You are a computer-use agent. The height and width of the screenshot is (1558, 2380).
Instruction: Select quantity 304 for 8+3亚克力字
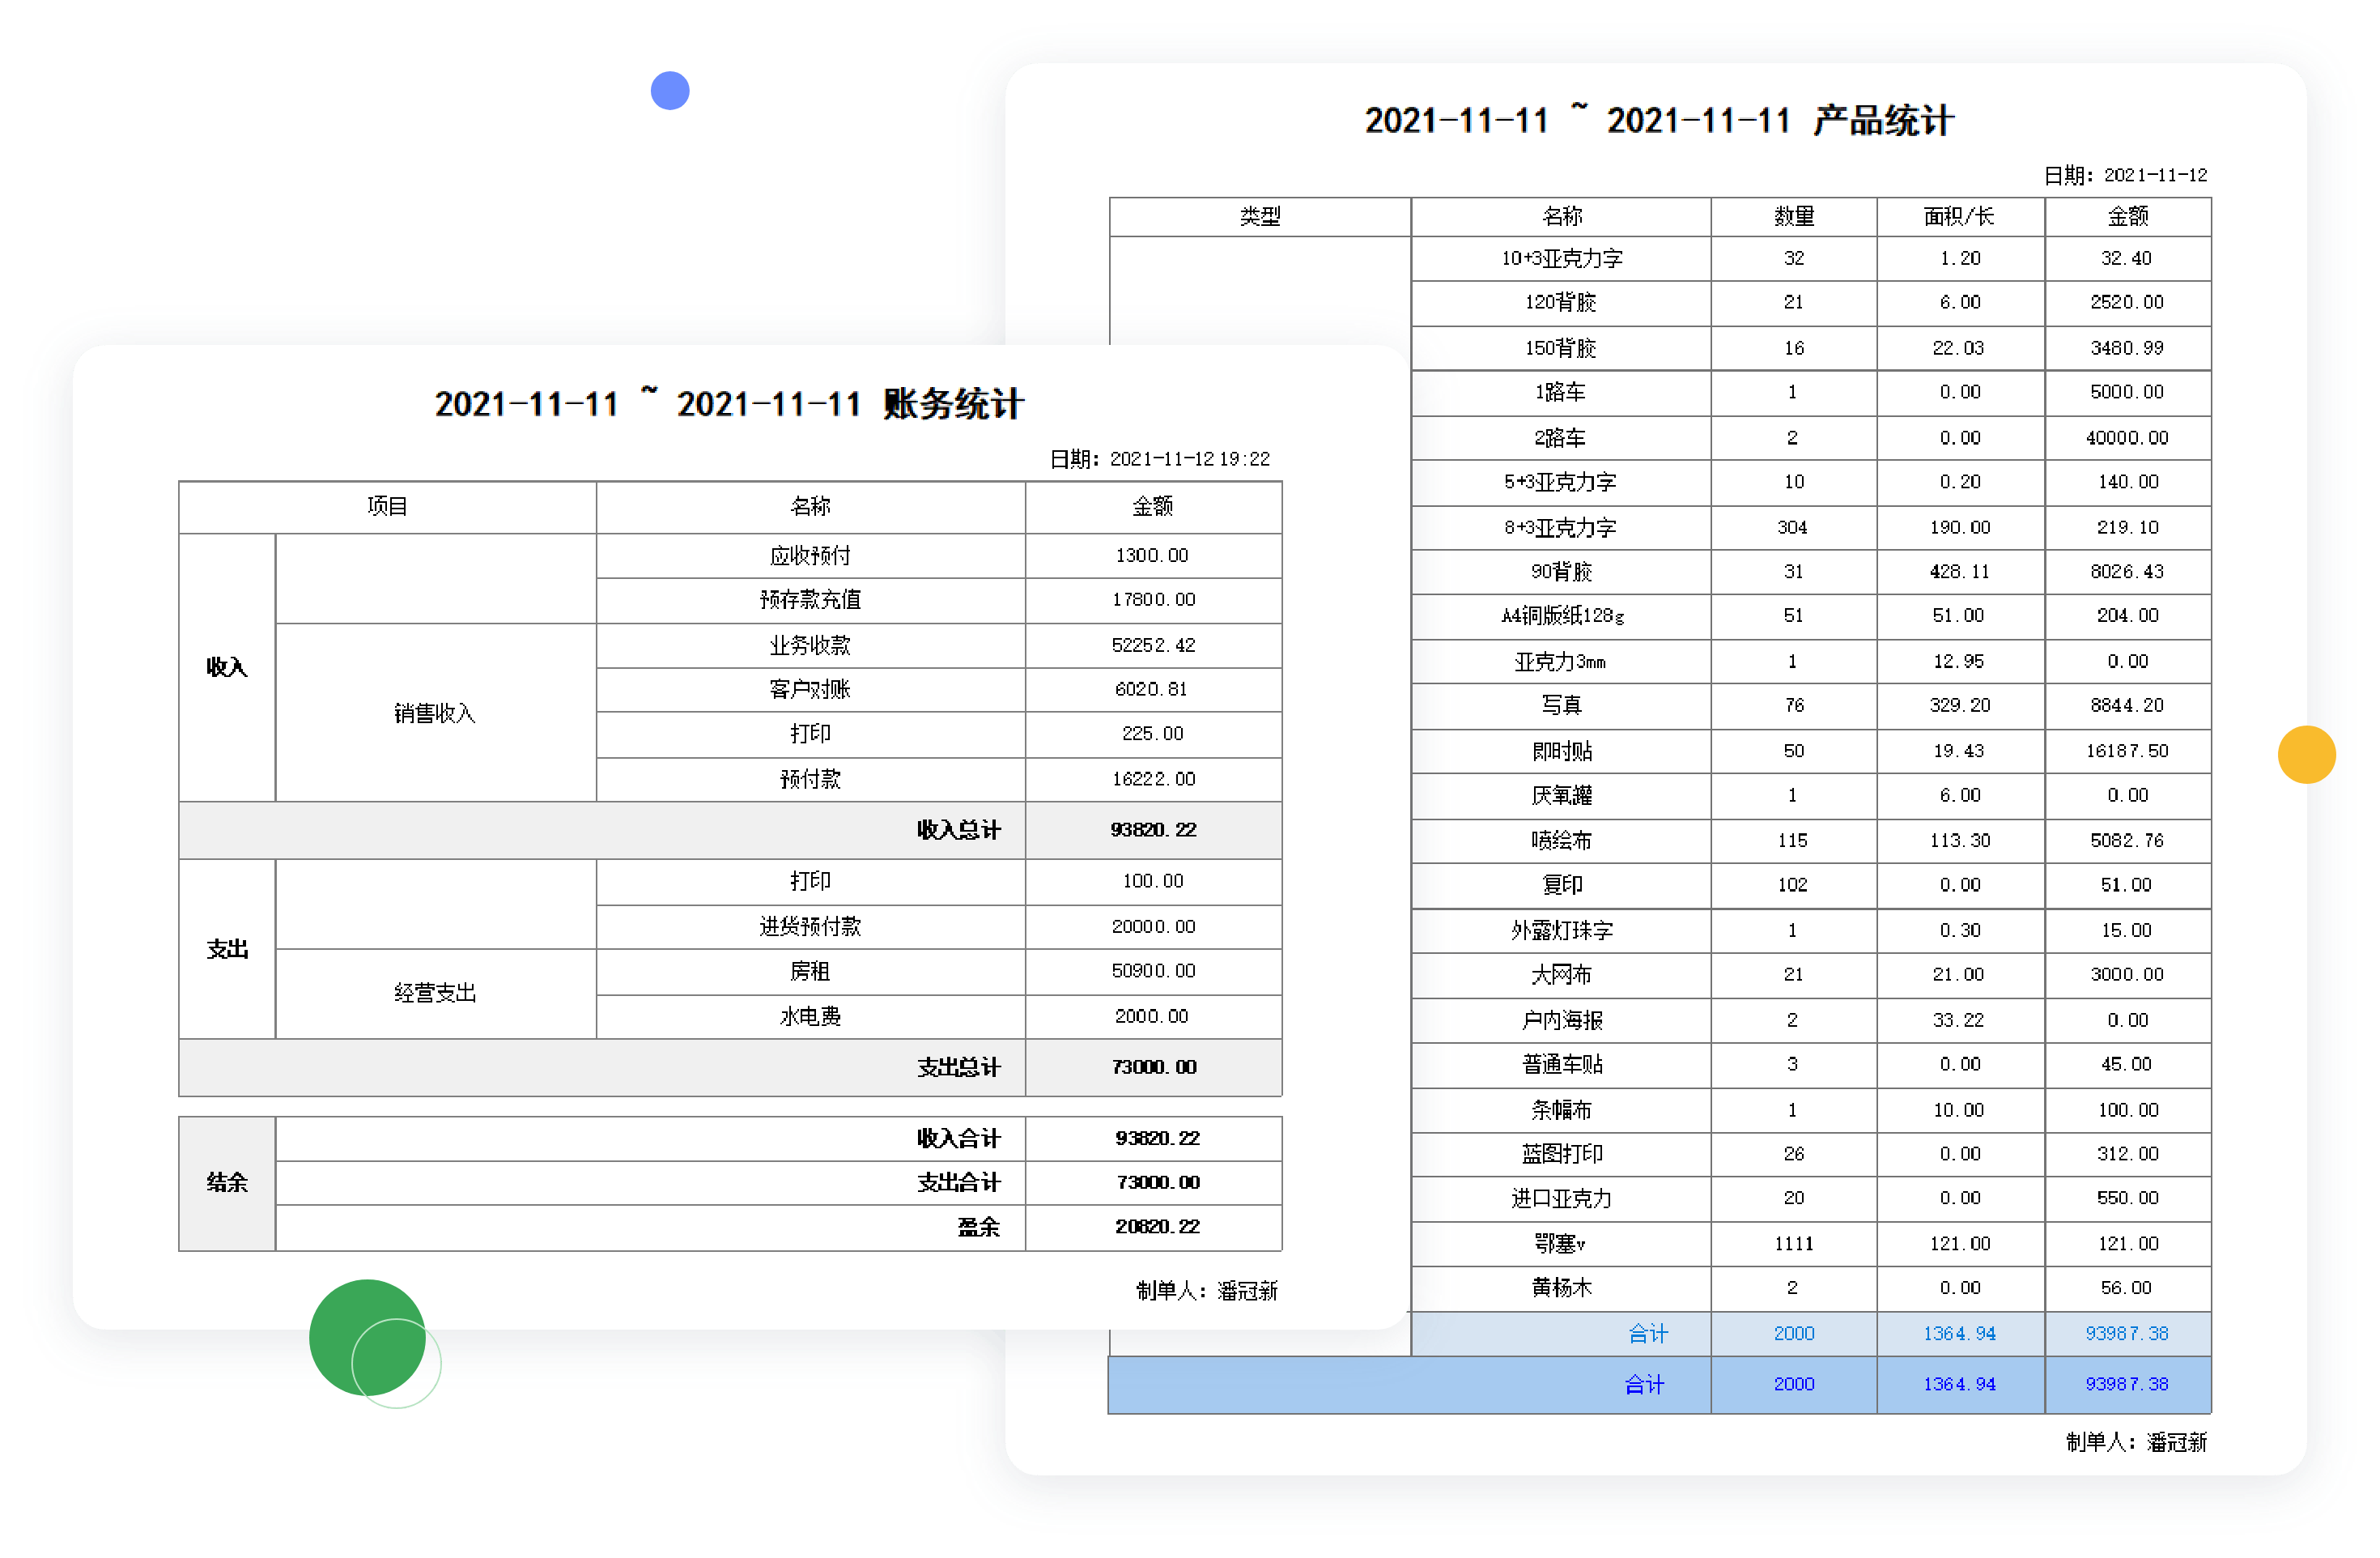1793,527
